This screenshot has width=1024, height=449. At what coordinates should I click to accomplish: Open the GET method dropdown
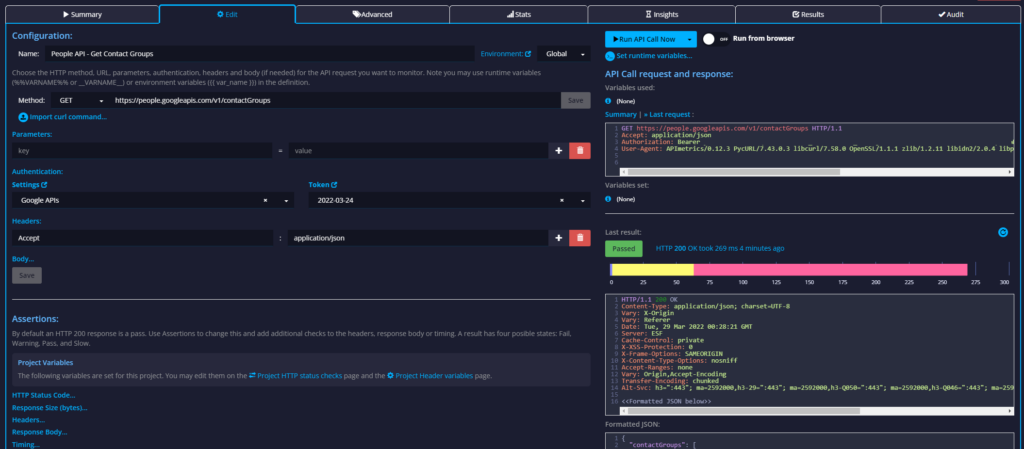click(80, 101)
